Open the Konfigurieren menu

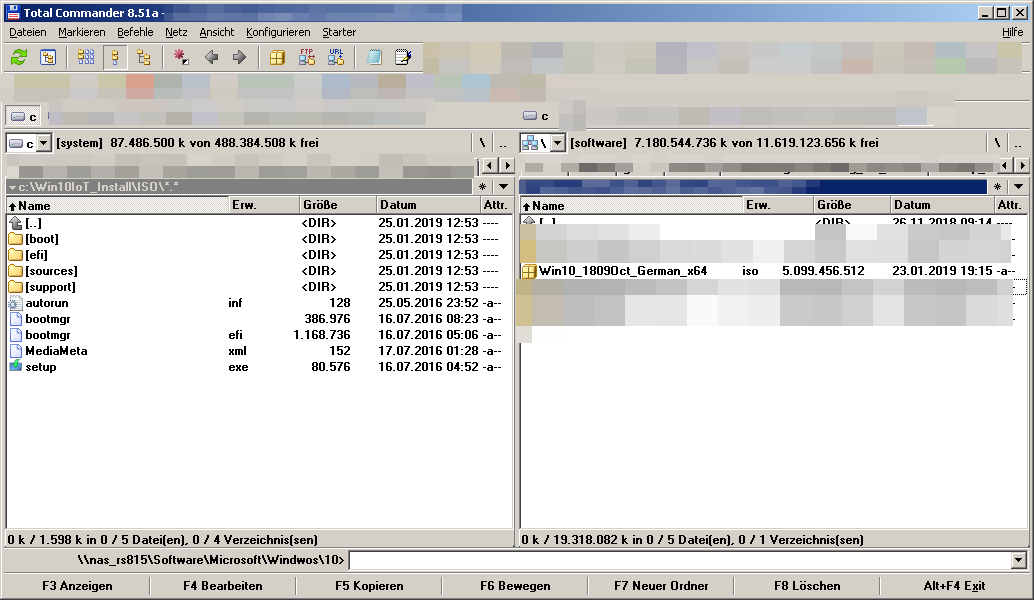[278, 32]
